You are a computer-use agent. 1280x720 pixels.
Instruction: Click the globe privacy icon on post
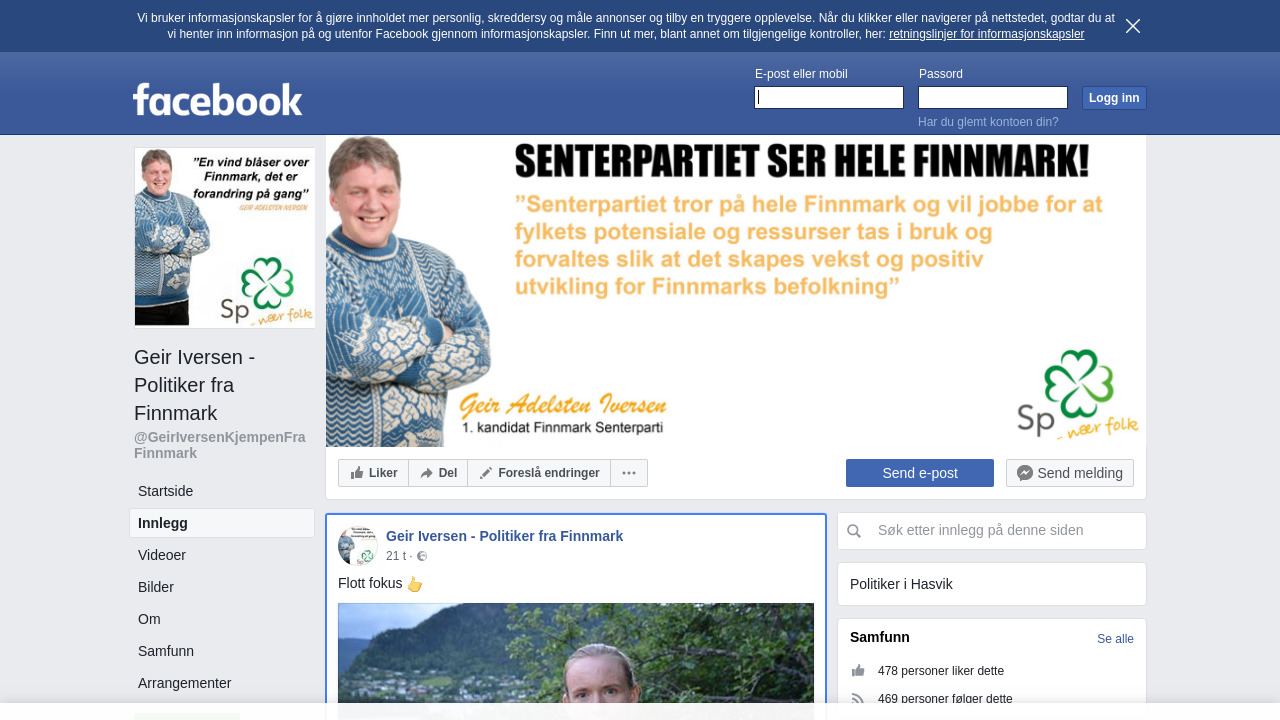point(422,556)
